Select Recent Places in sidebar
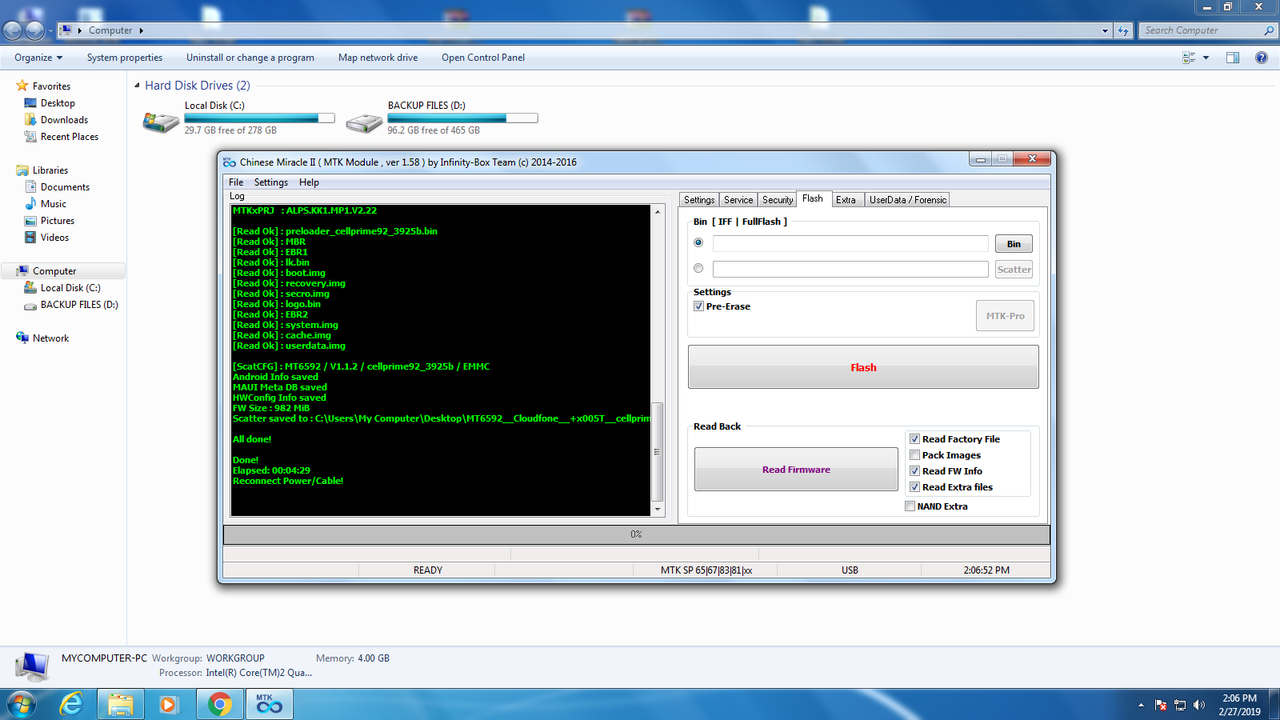 (x=69, y=137)
